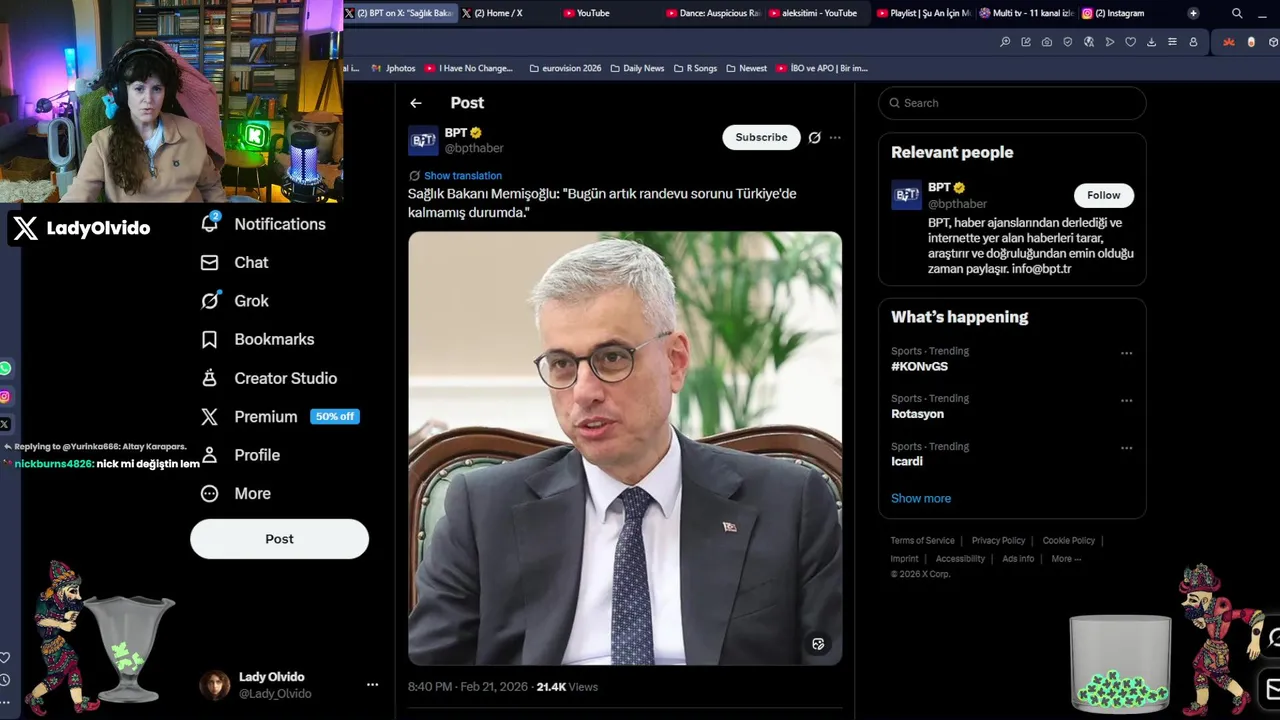The height and width of the screenshot is (720, 1280).
Task: Open Ads info footer link
Action: [x=1018, y=559]
